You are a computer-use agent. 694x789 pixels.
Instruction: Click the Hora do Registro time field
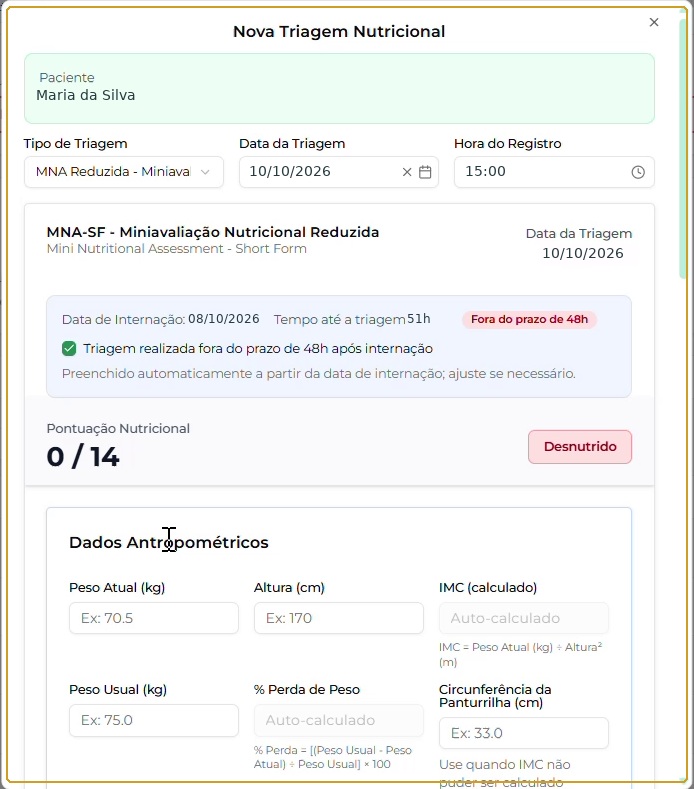pyautogui.click(x=554, y=172)
